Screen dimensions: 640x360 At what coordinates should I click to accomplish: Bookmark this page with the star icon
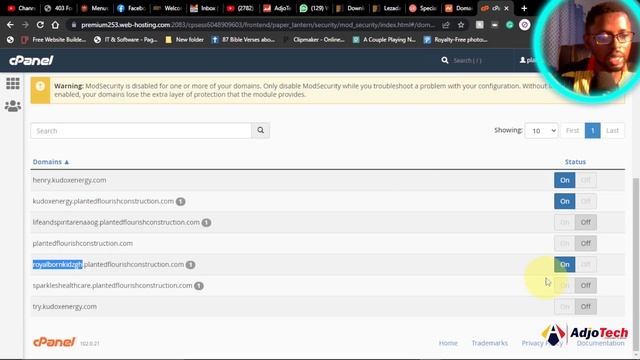[461, 25]
